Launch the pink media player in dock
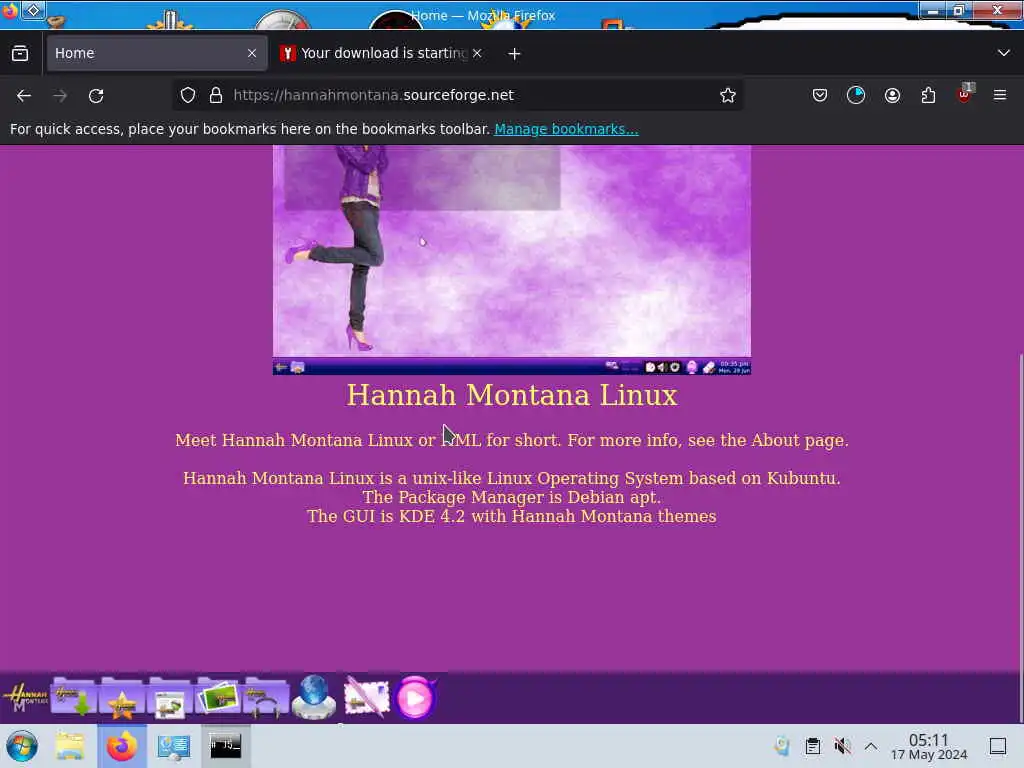Screen dimensions: 1024x768 (415, 697)
